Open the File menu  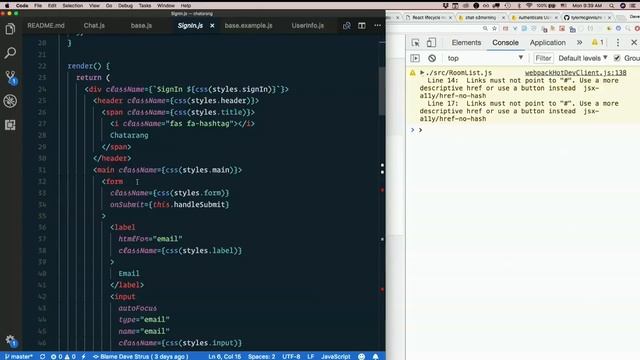[x=38, y=5]
